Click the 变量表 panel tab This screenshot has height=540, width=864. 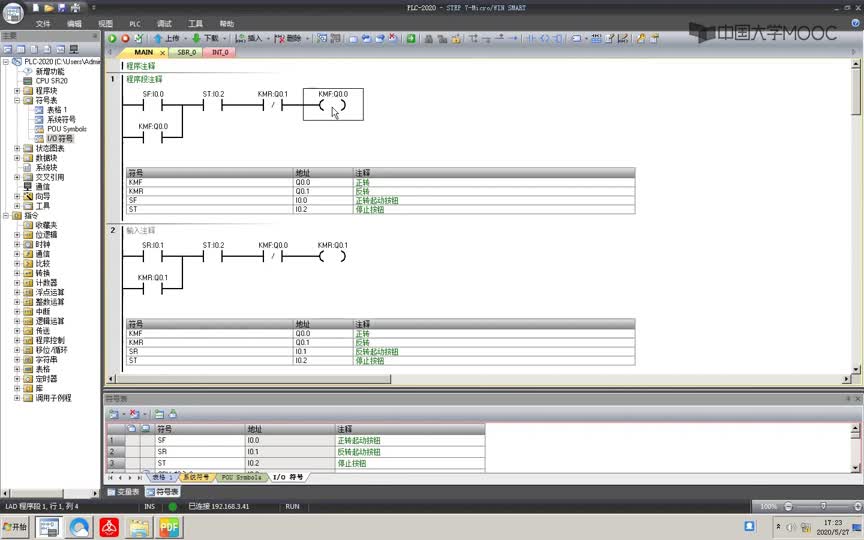(x=123, y=492)
